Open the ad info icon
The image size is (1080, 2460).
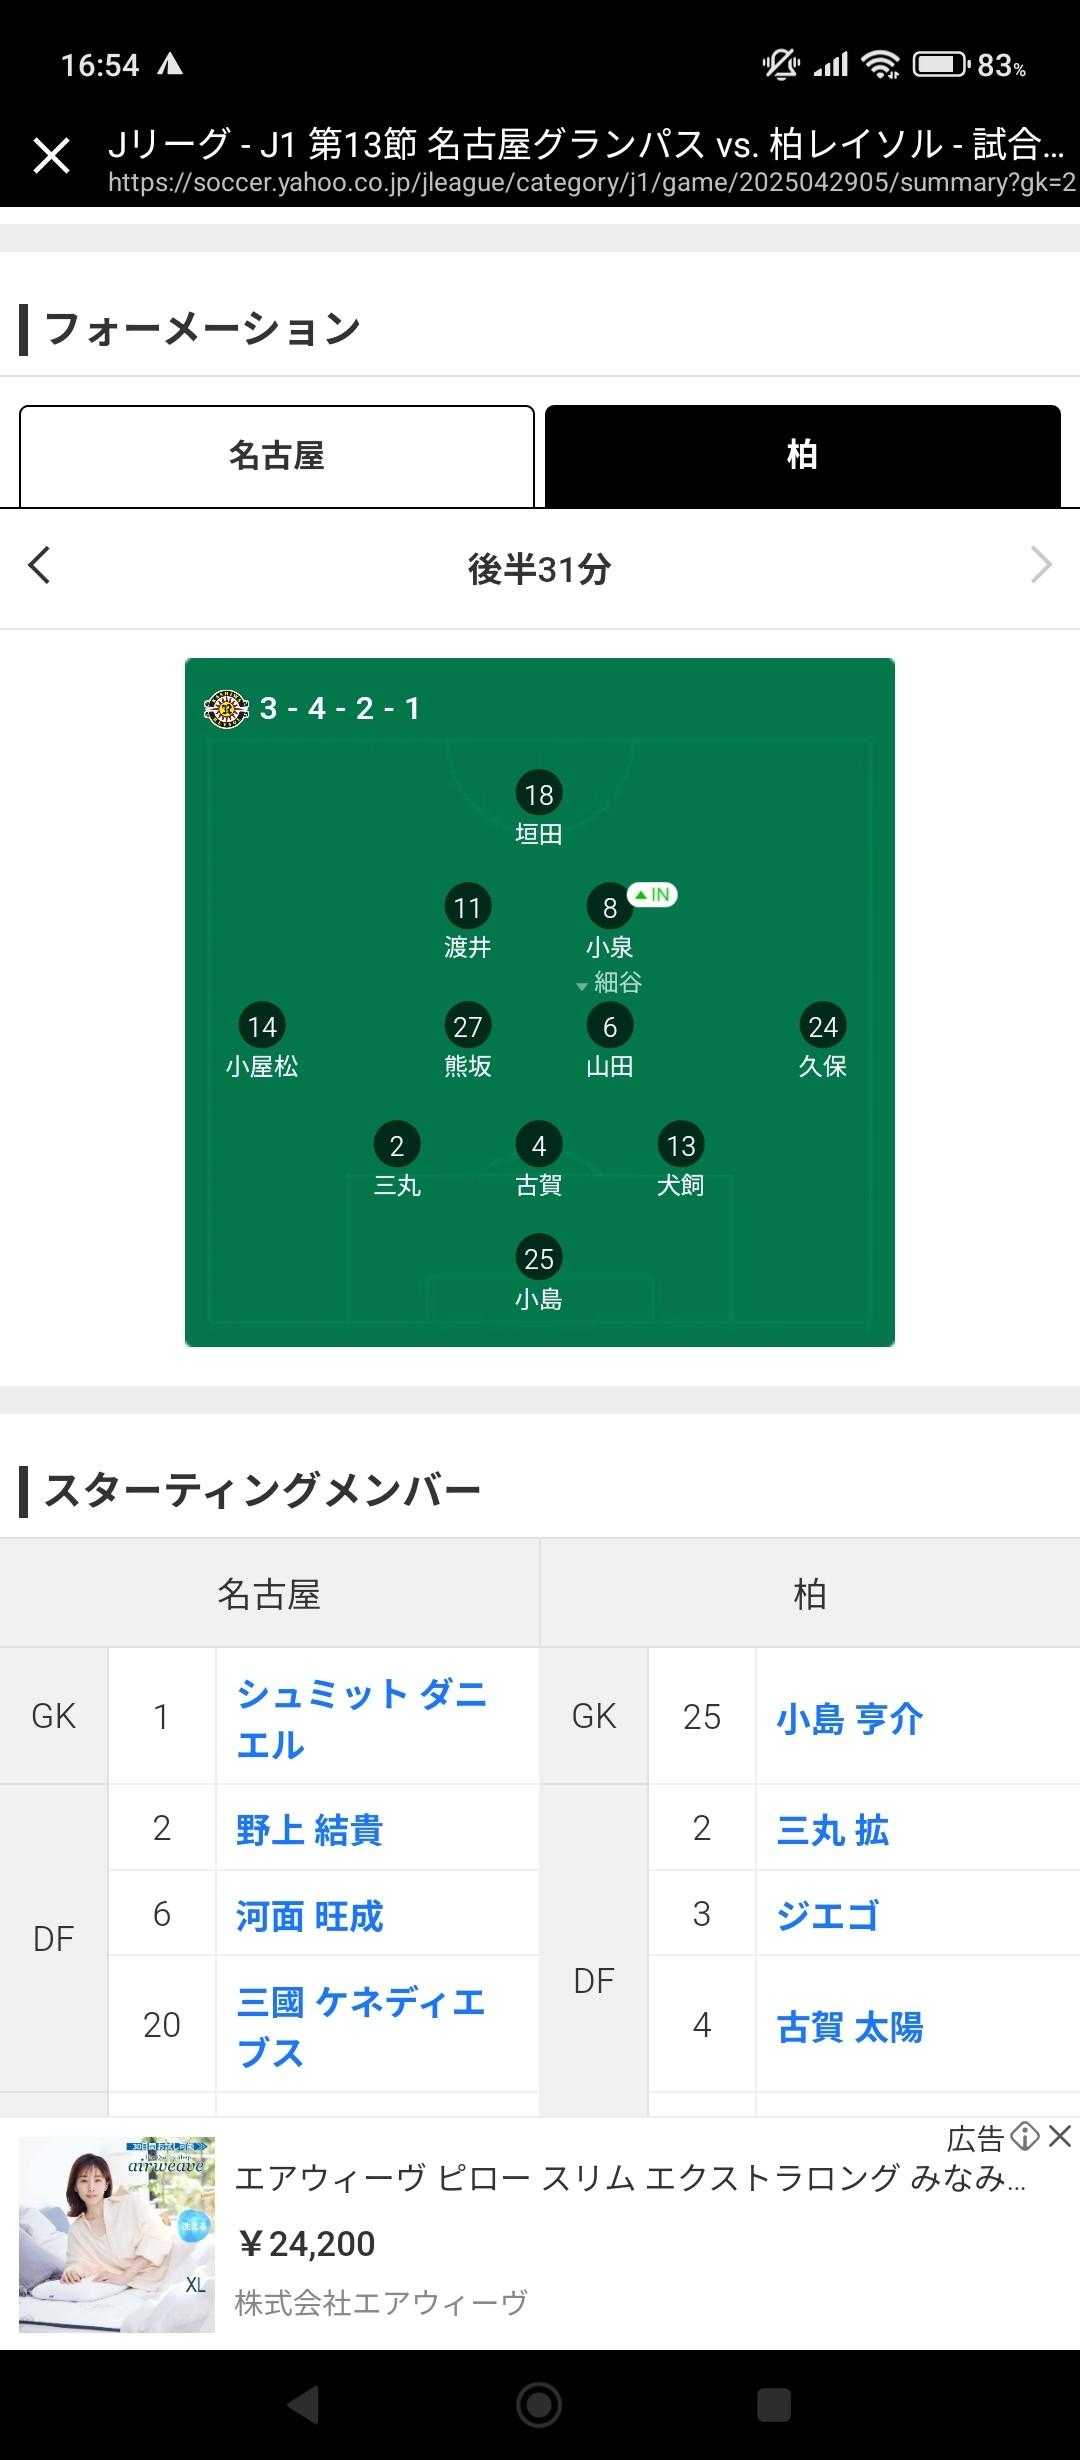click(x=1025, y=2137)
